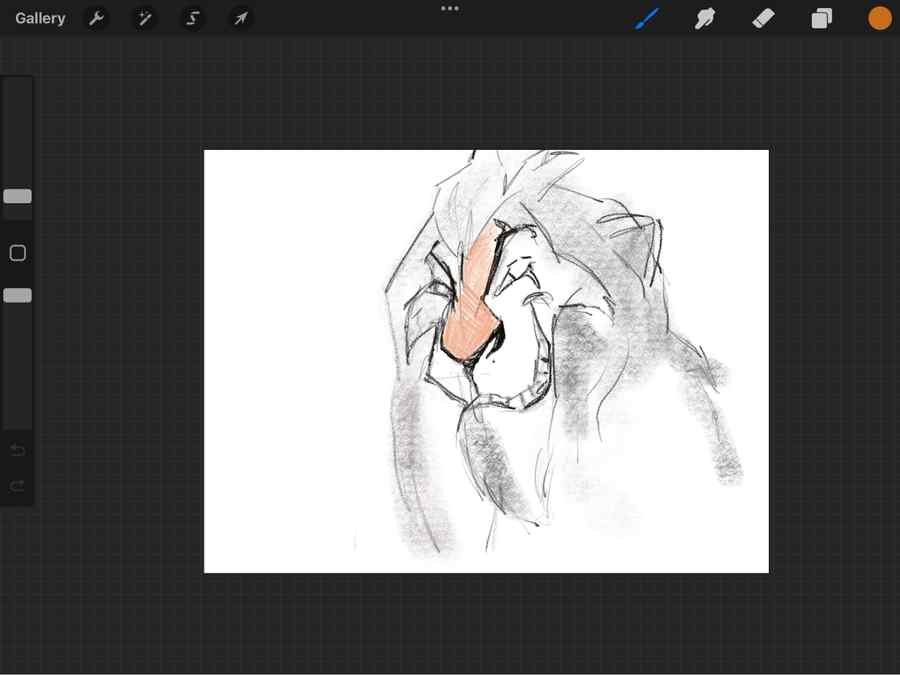This screenshot has width=900, height=675.
Task: Undo the last stroke
Action: (x=18, y=450)
